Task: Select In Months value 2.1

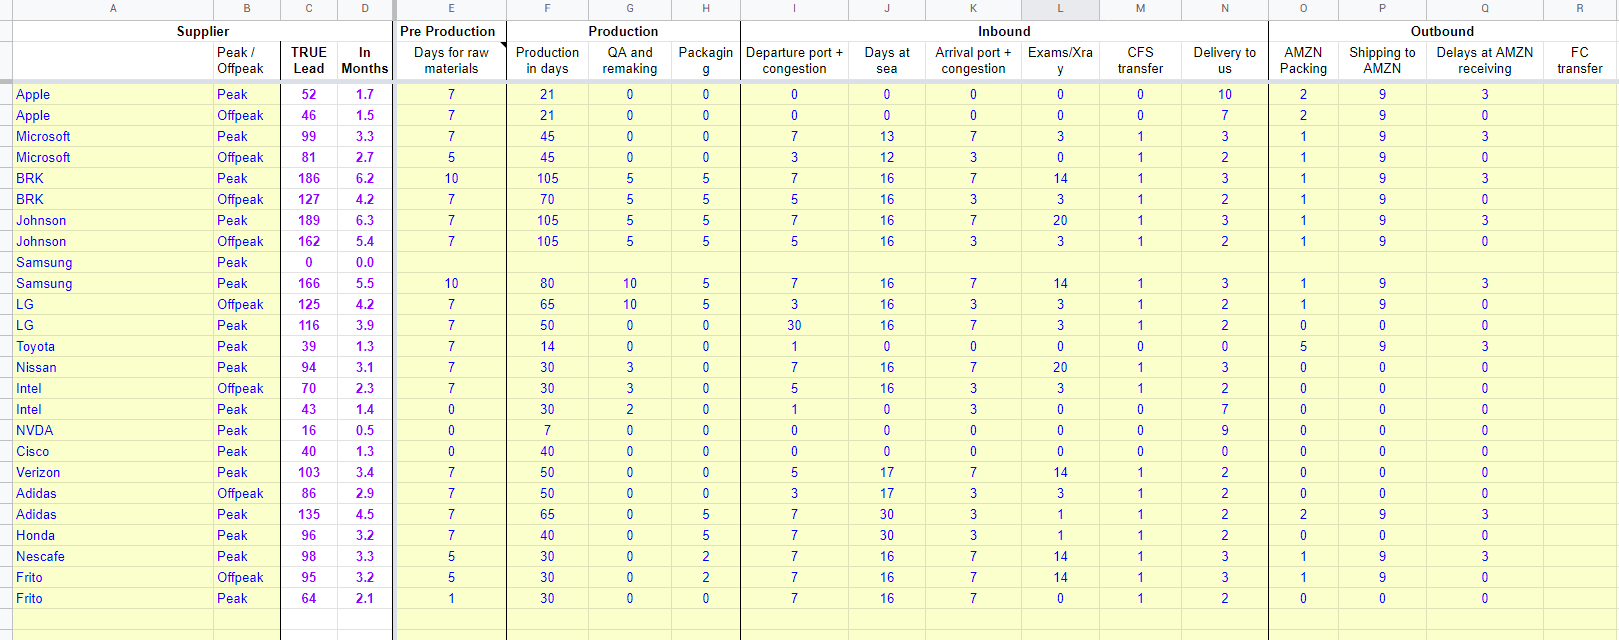Action: coord(365,598)
